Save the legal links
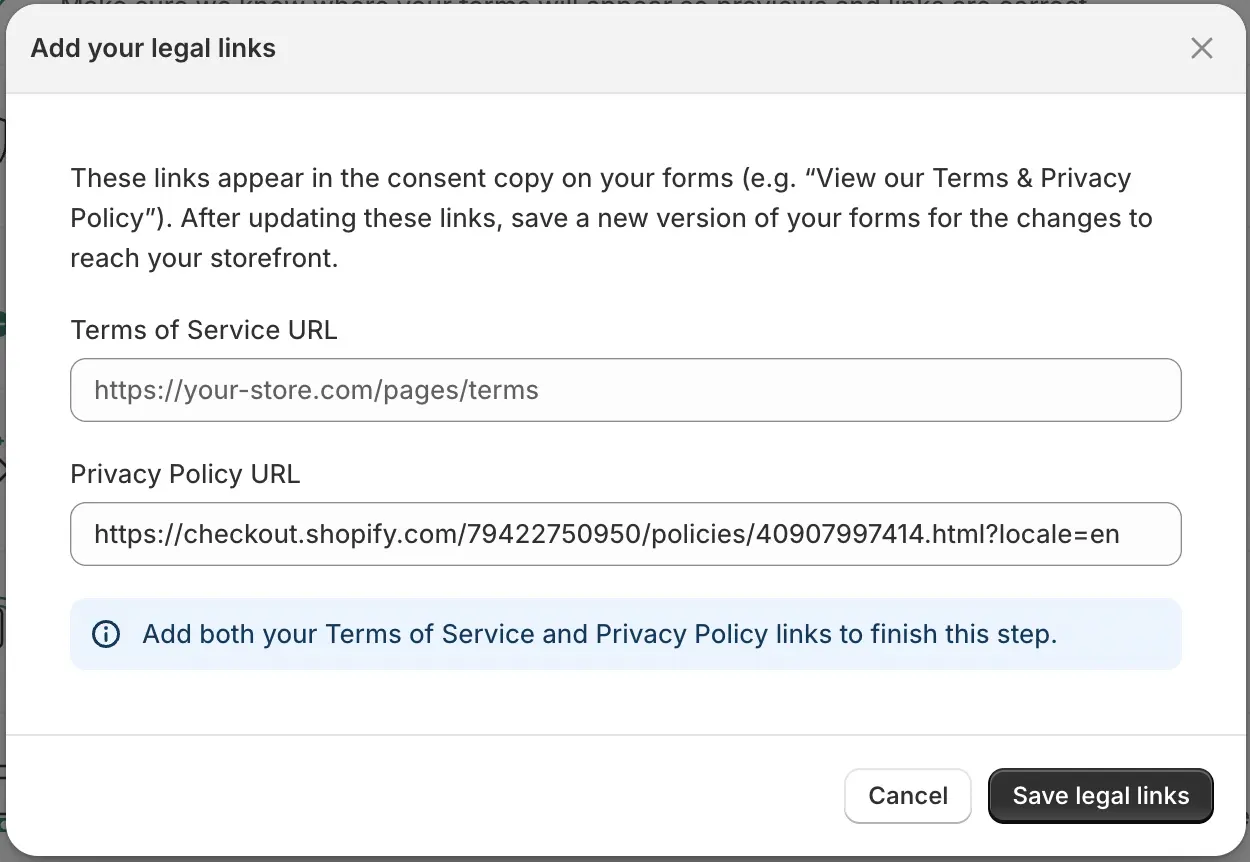 (1100, 796)
